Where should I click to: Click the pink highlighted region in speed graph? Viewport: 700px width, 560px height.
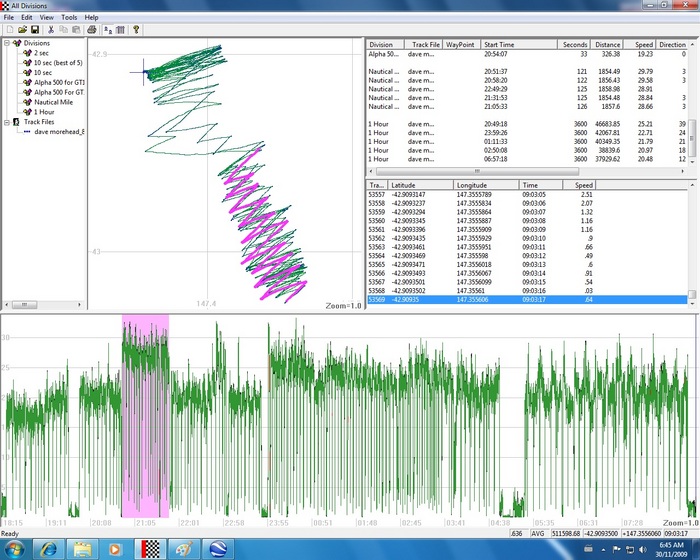coord(145,416)
